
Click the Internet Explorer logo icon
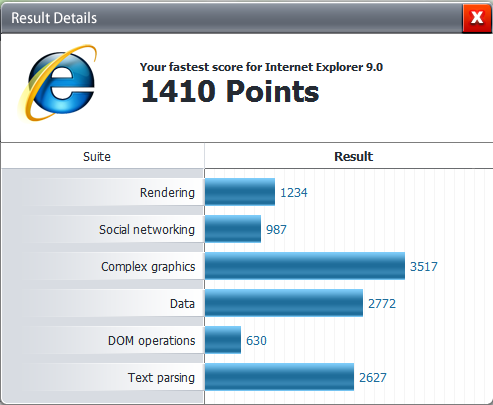(x=57, y=83)
